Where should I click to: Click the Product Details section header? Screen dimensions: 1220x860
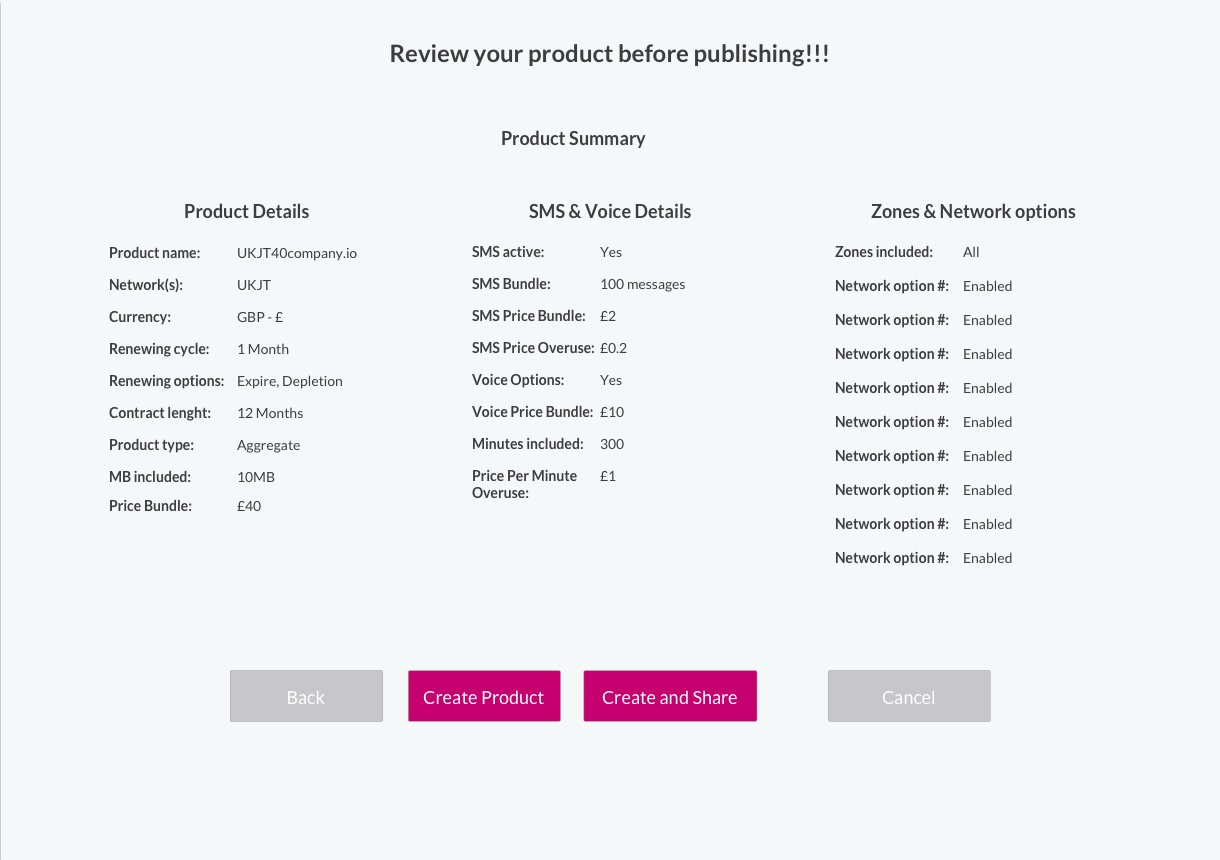point(246,212)
